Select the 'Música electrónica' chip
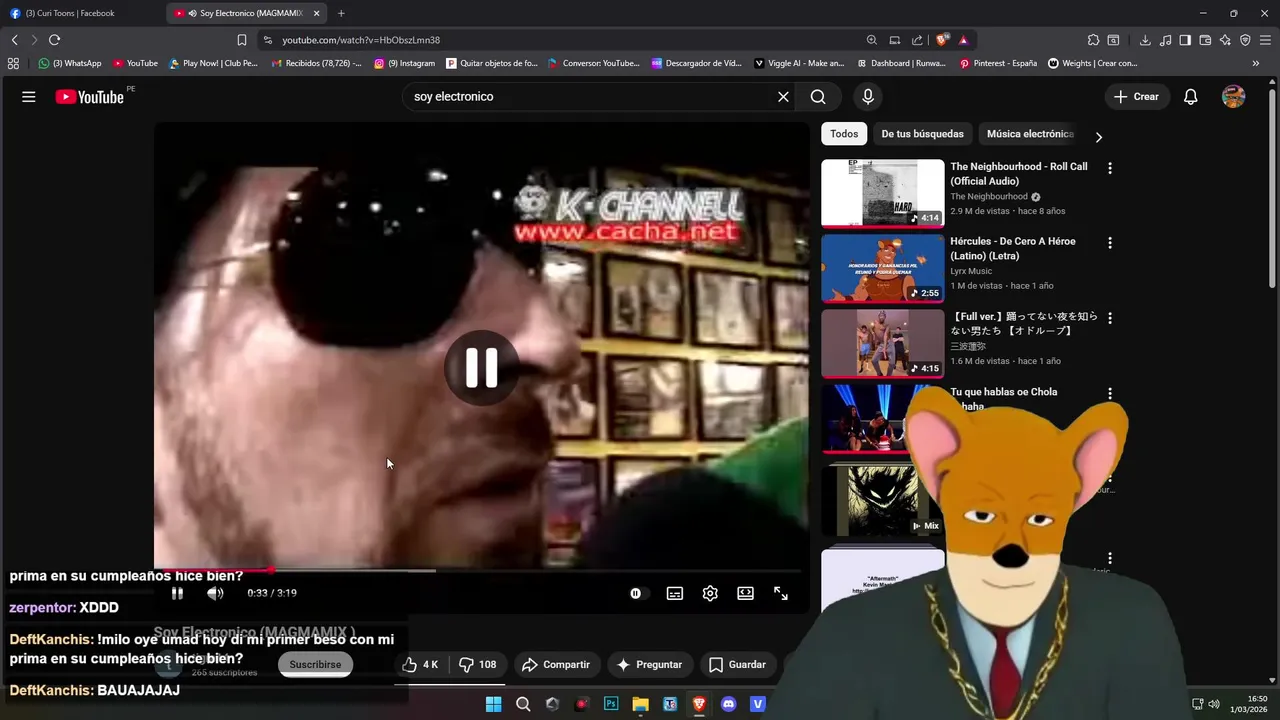The width and height of the screenshot is (1280, 720). click(x=1030, y=134)
